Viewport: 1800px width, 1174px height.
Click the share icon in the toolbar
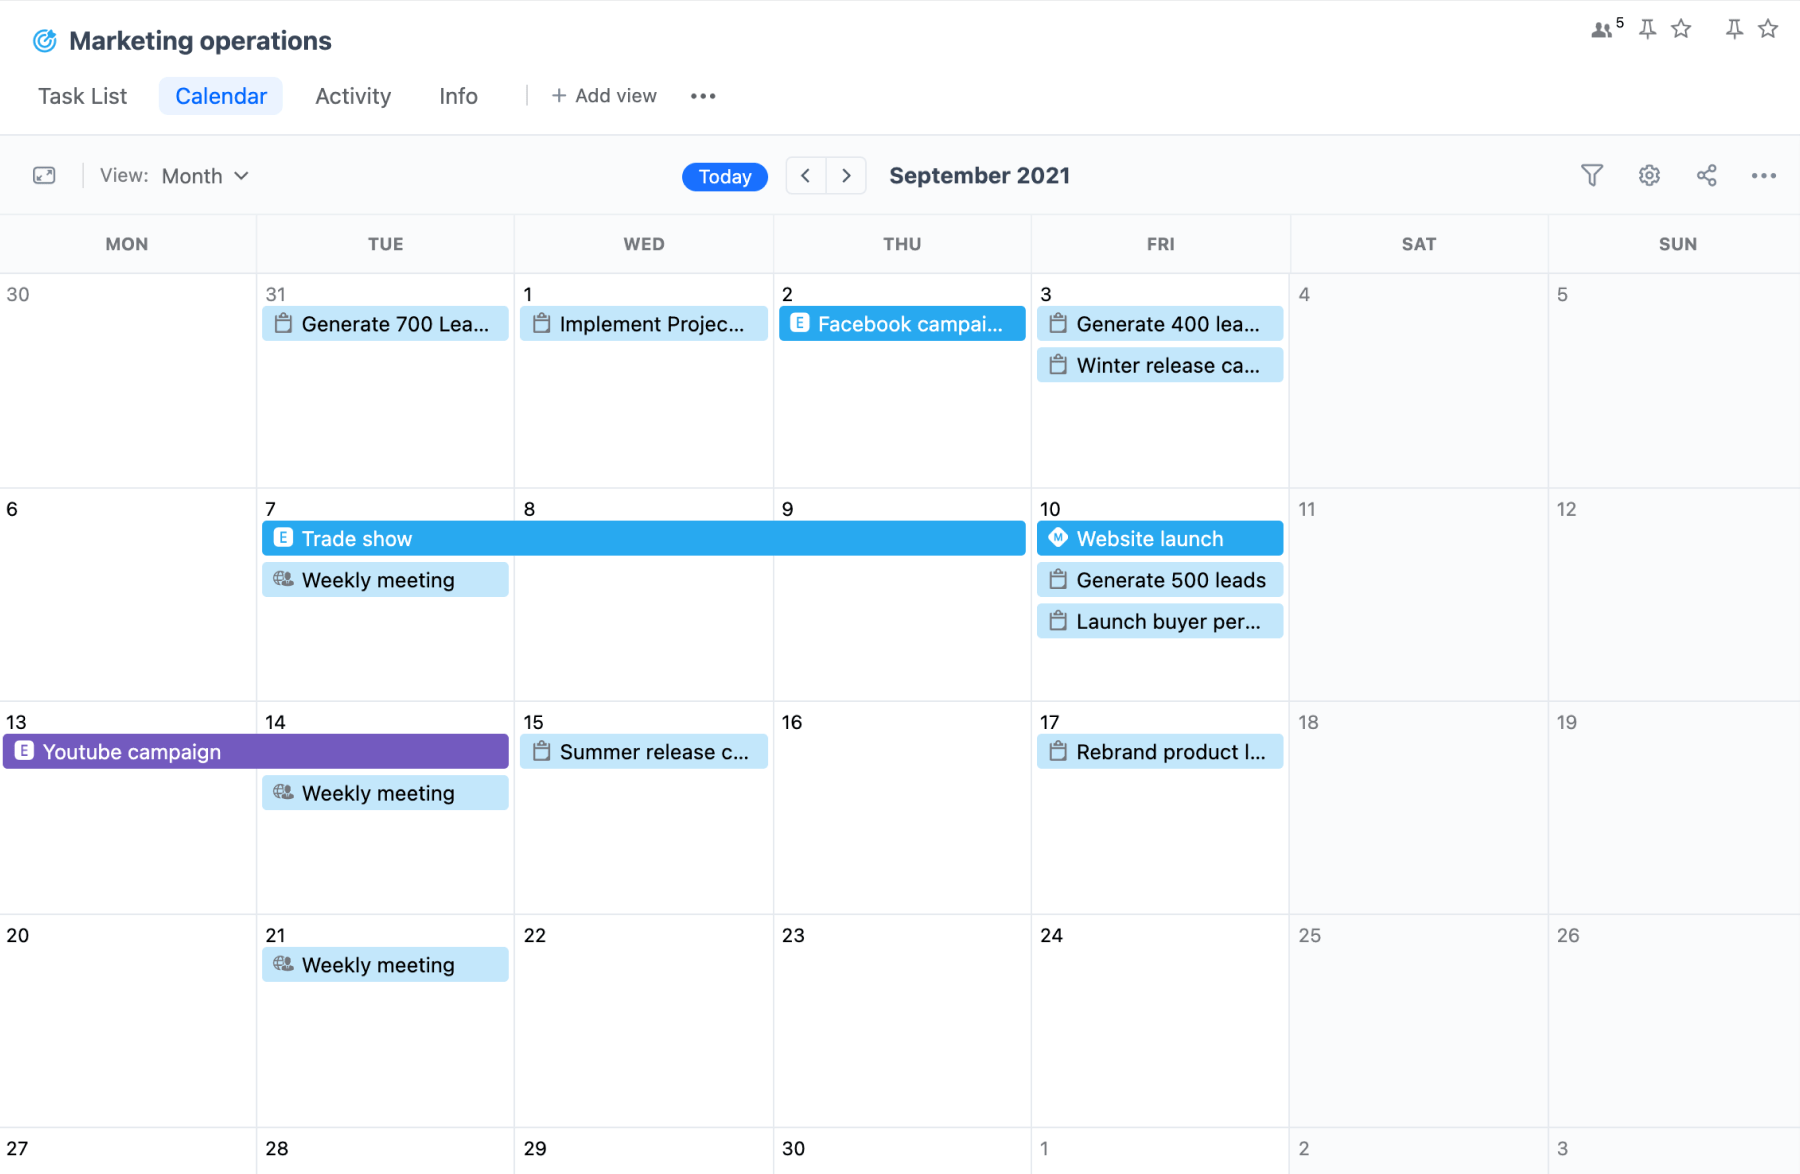click(x=1706, y=175)
